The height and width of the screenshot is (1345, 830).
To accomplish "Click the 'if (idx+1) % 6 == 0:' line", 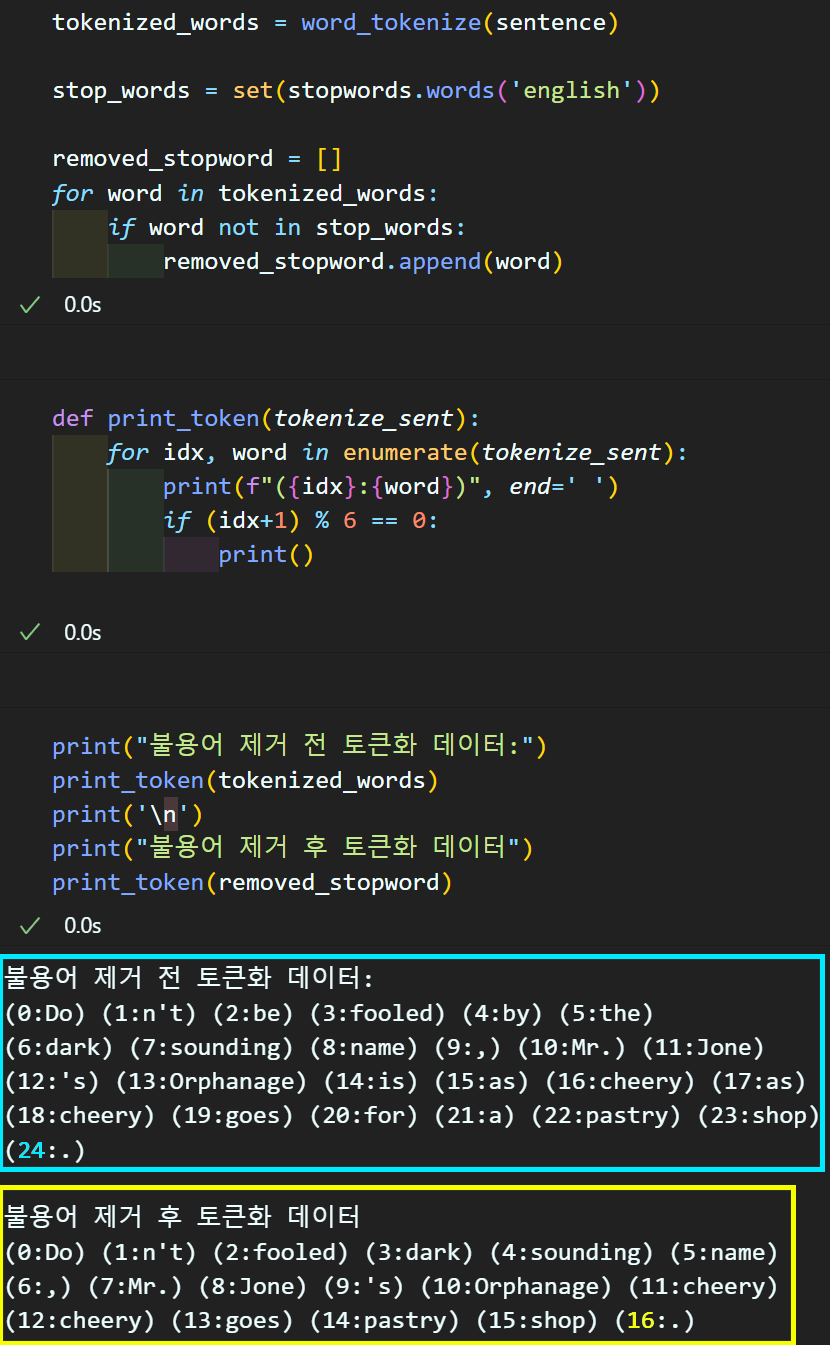I will [x=301, y=520].
